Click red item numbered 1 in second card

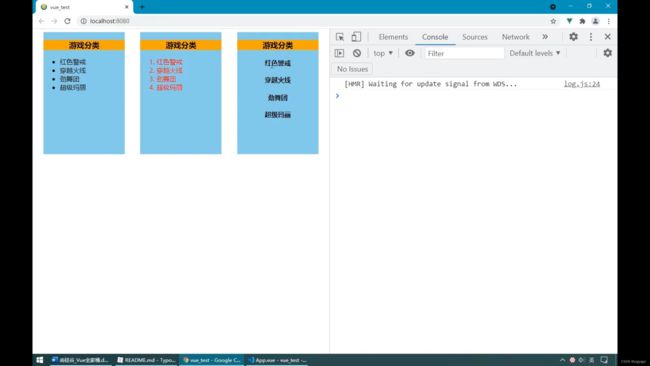coord(170,62)
